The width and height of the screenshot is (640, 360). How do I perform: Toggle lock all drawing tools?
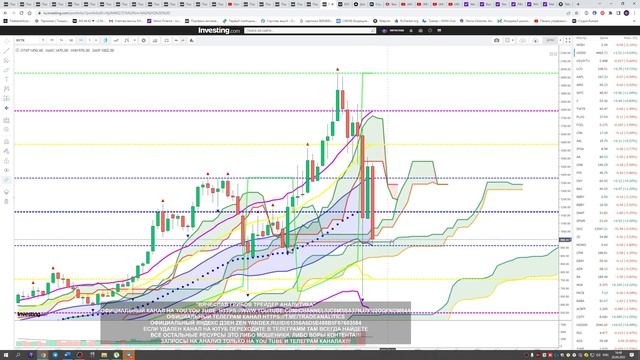click(x=6, y=161)
